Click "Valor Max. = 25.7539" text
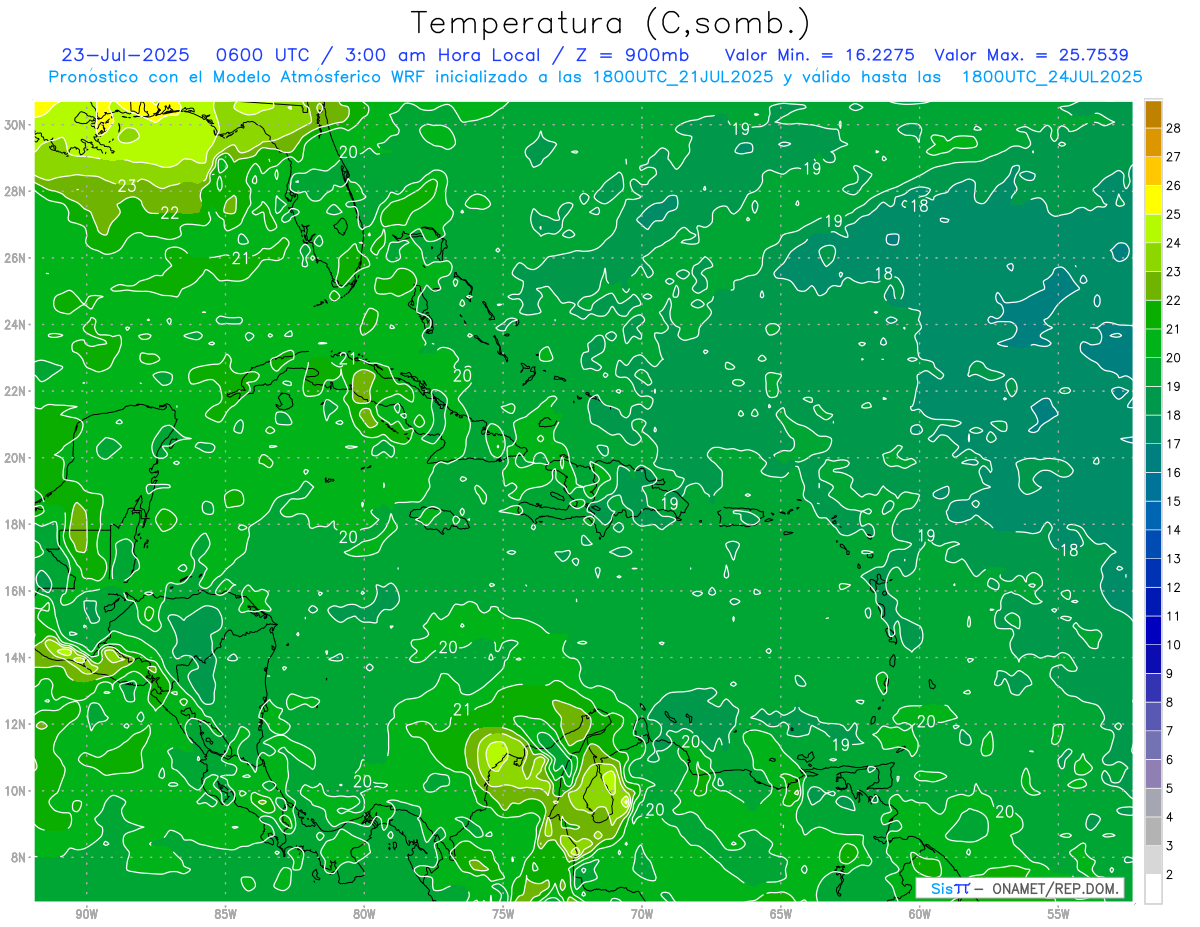Viewport: 1200px width, 927px height. (1031, 55)
